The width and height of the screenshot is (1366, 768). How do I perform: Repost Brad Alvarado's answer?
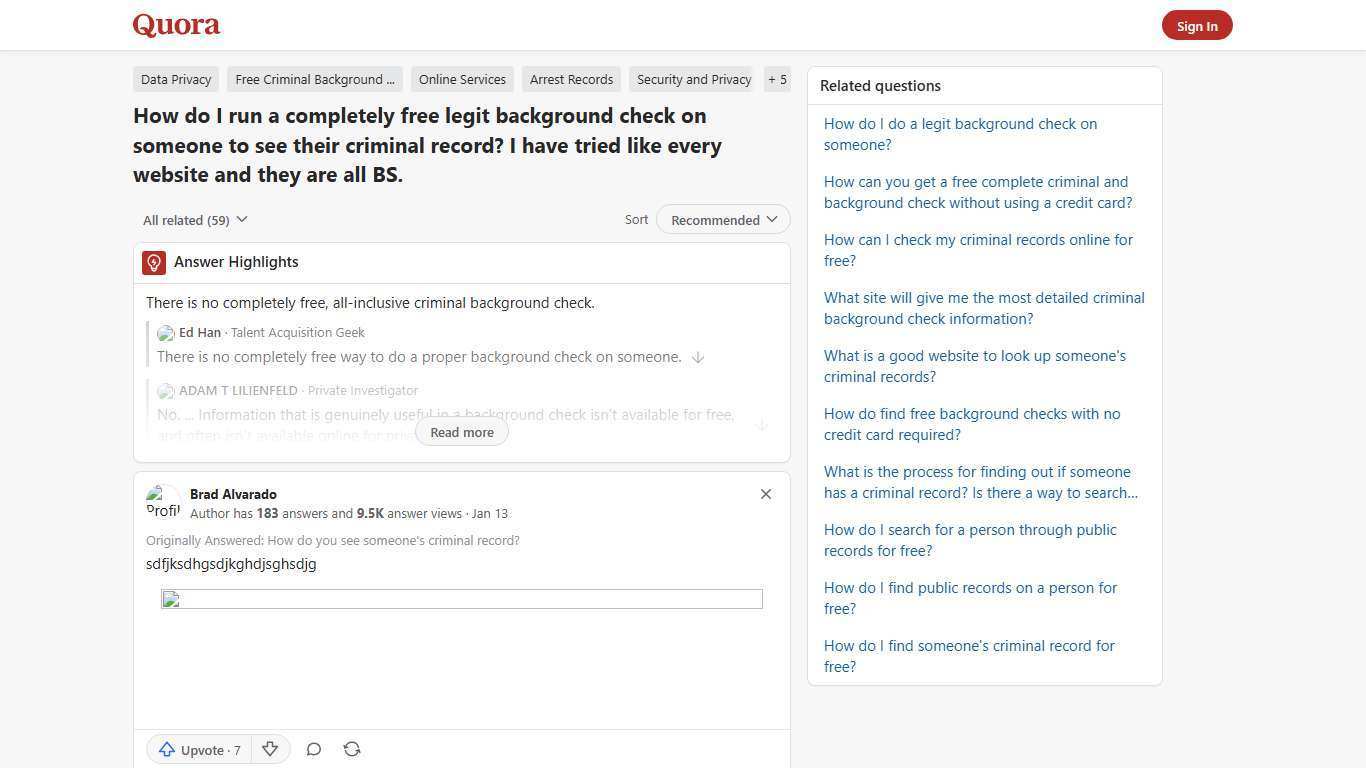(352, 749)
